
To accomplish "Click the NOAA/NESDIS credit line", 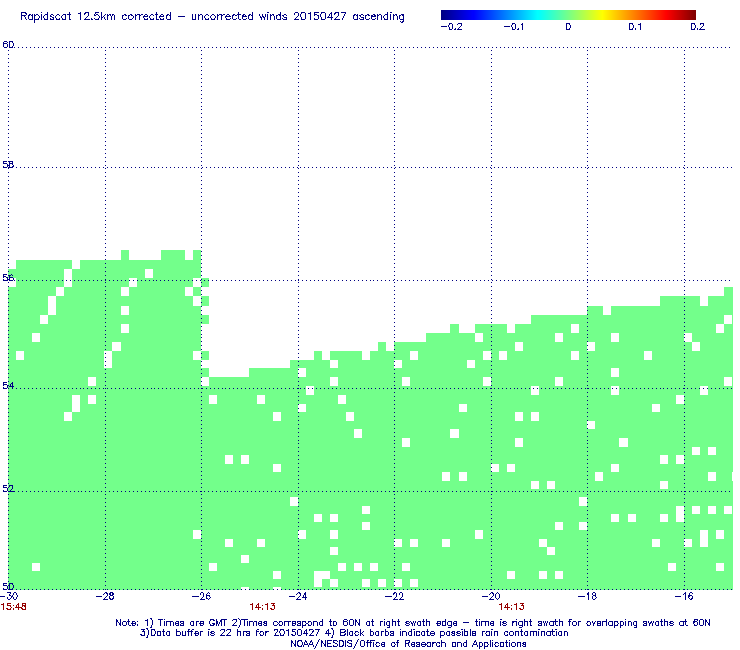I will coord(408,644).
